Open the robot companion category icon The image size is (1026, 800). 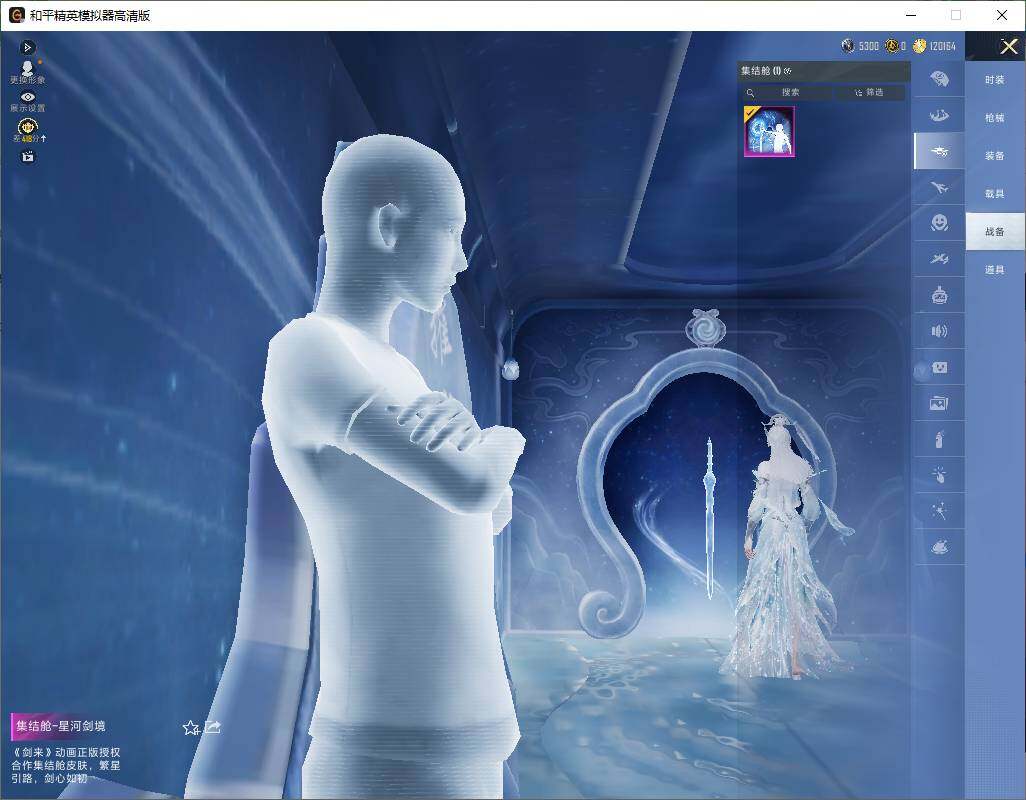939,295
